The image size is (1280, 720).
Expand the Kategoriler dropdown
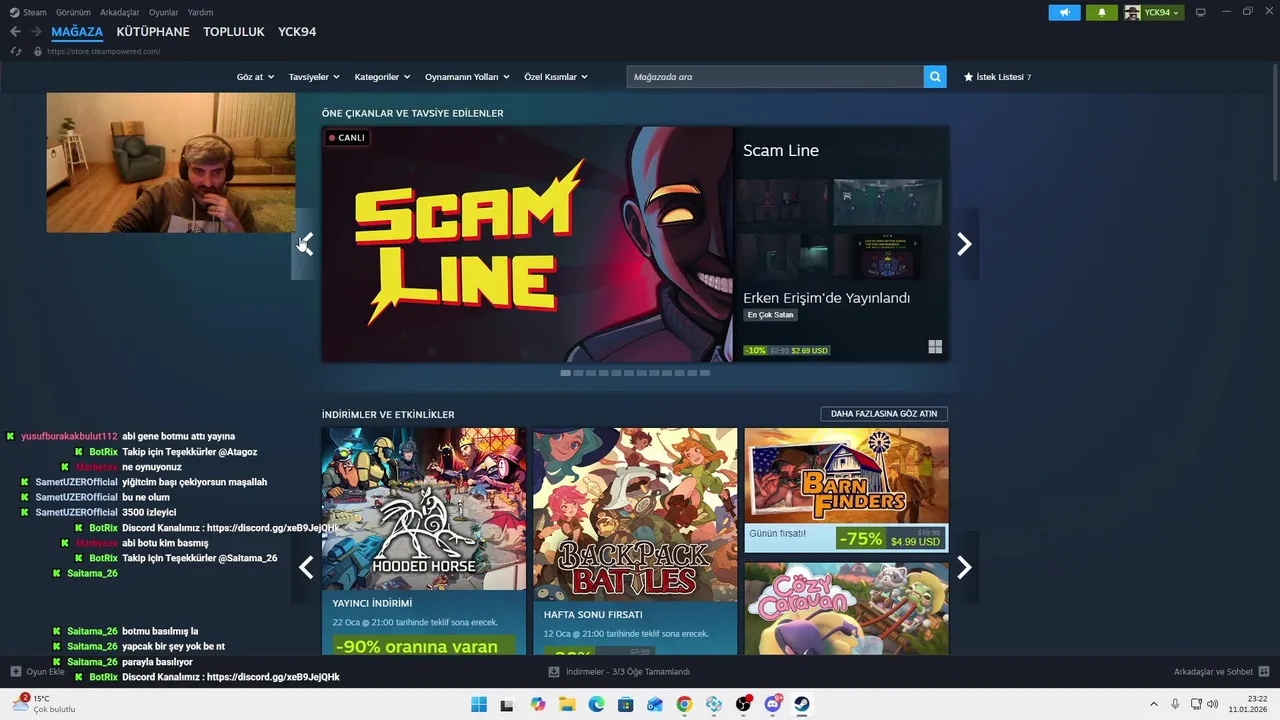click(x=382, y=77)
